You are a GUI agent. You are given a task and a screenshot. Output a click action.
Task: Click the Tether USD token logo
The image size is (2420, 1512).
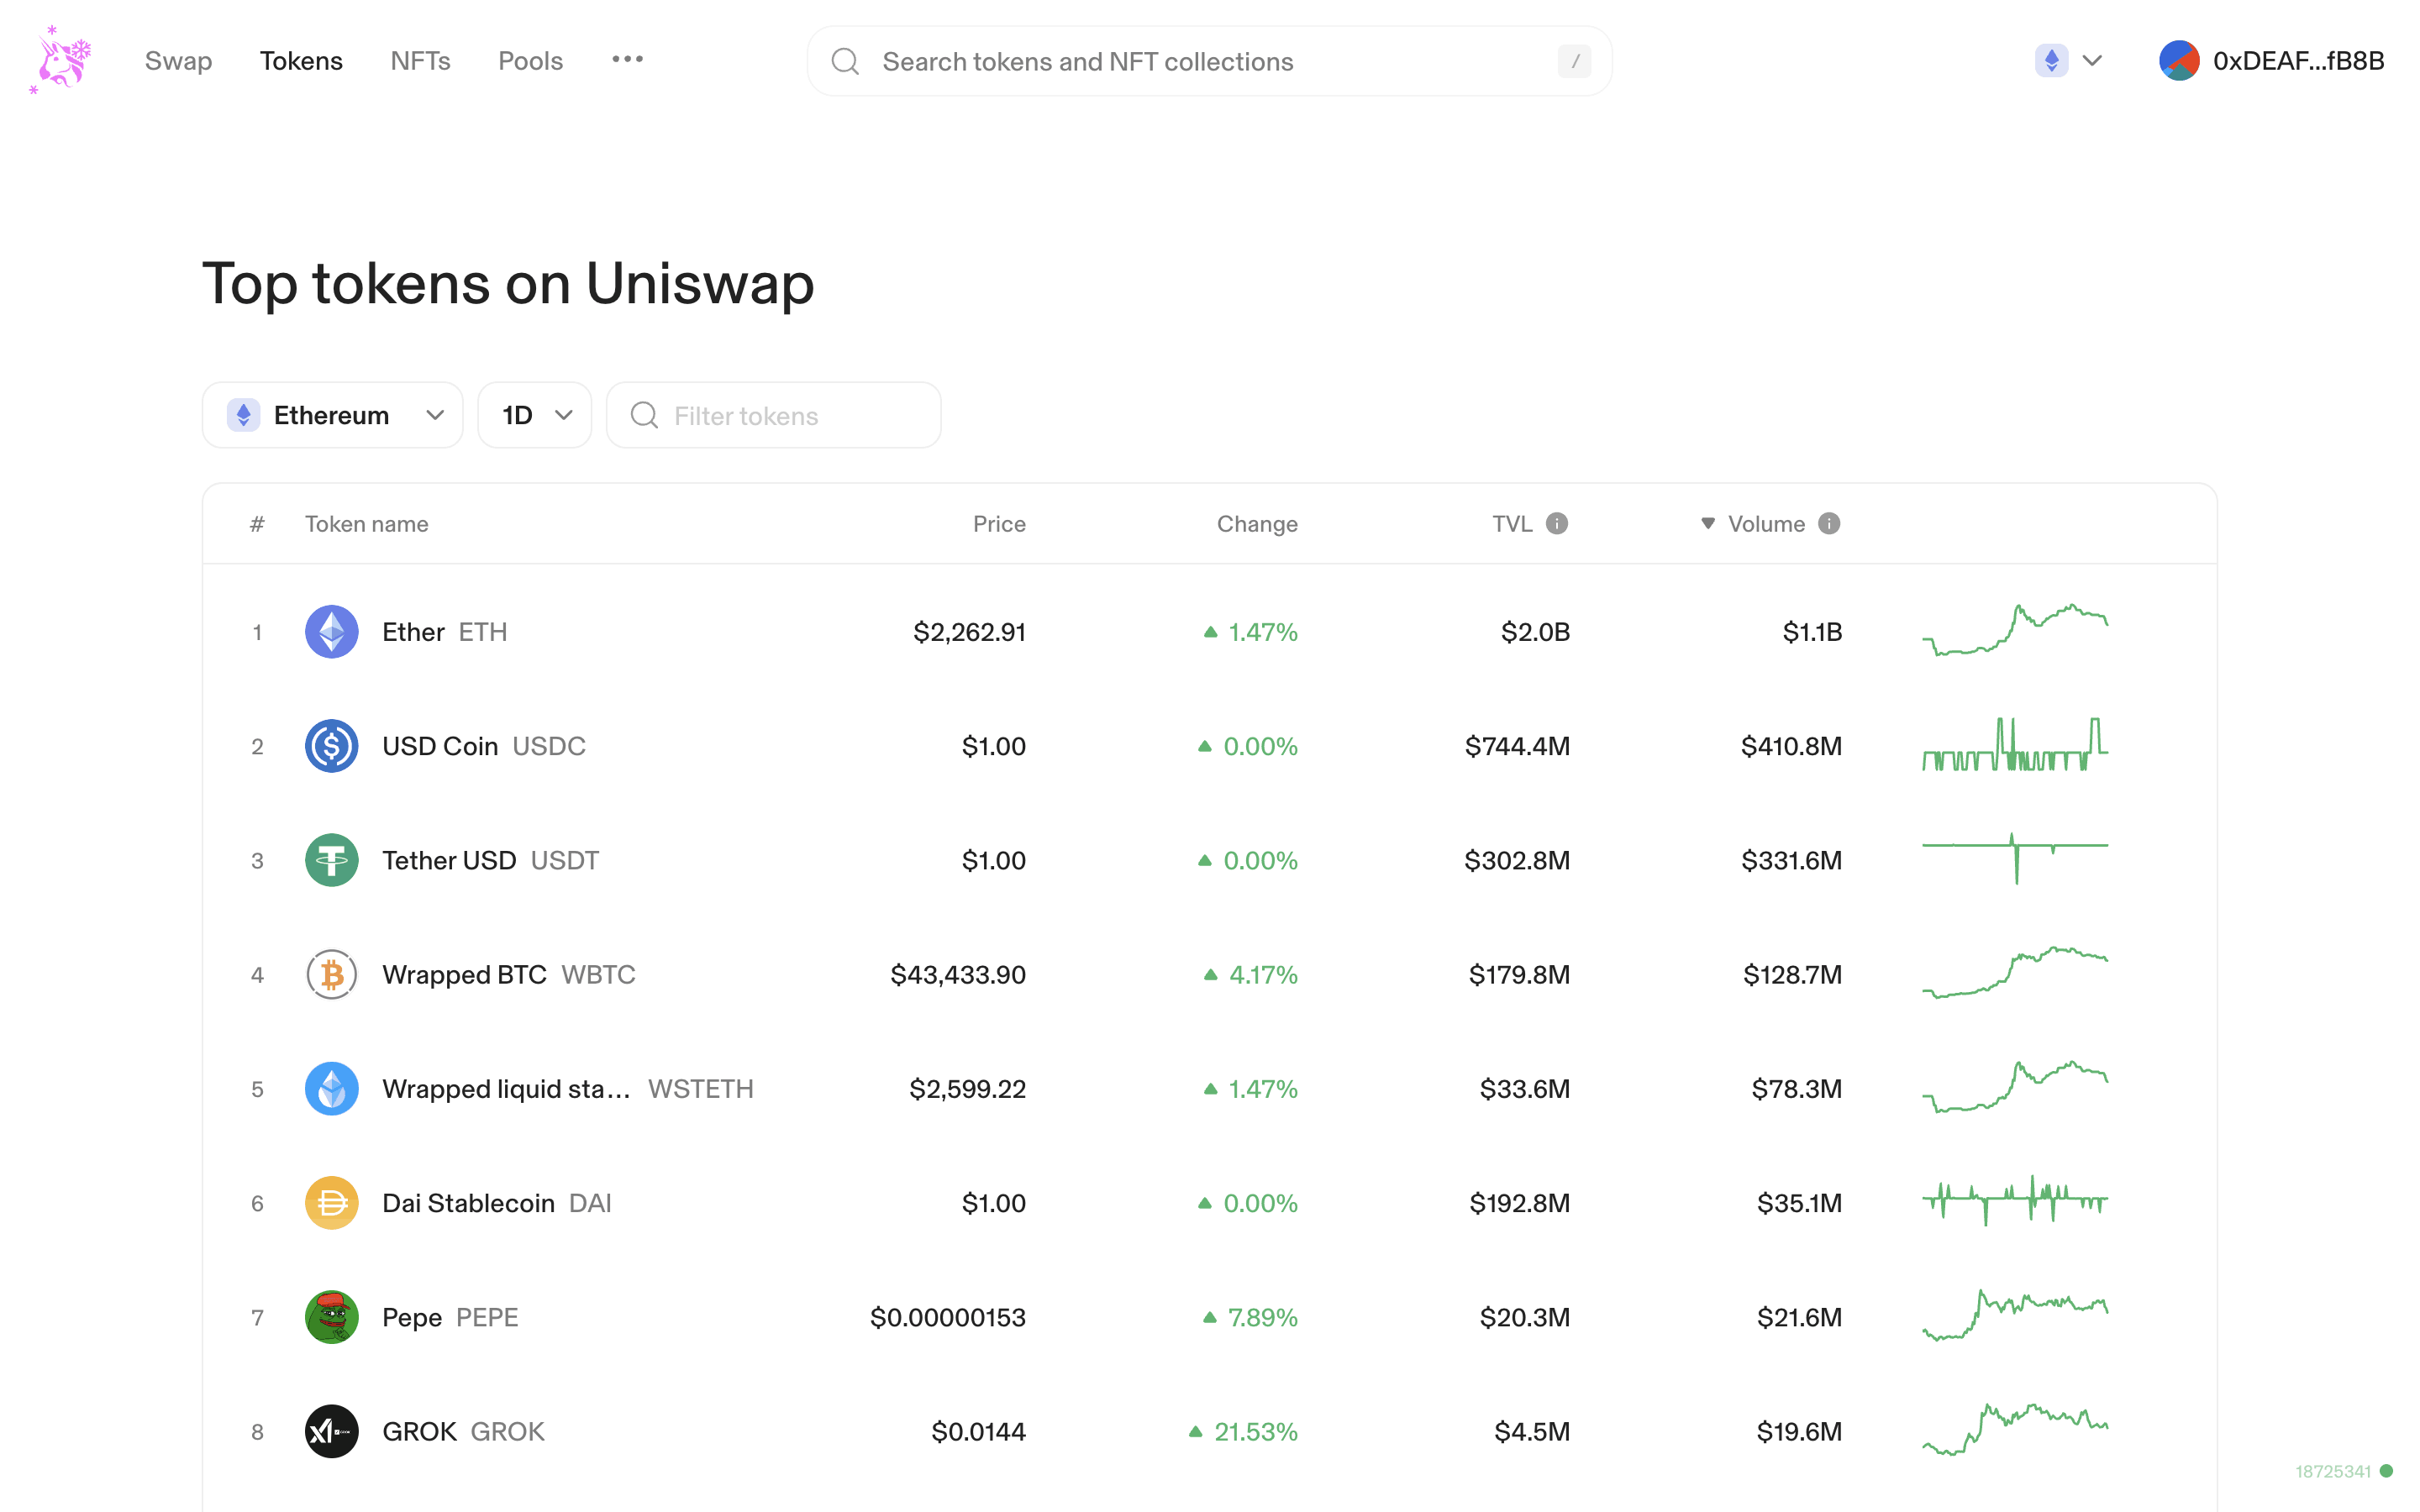[x=332, y=860]
